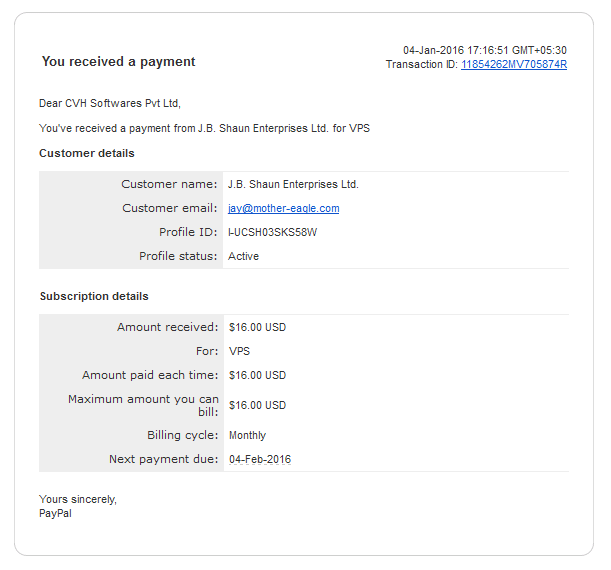
Task: Click the 'Dear CVH Softwares Pvt Ltd' greeting
Action: (110, 103)
